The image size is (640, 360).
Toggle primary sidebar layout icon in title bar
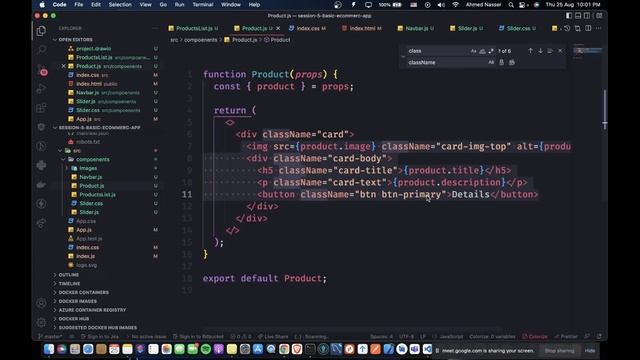click(x=569, y=16)
